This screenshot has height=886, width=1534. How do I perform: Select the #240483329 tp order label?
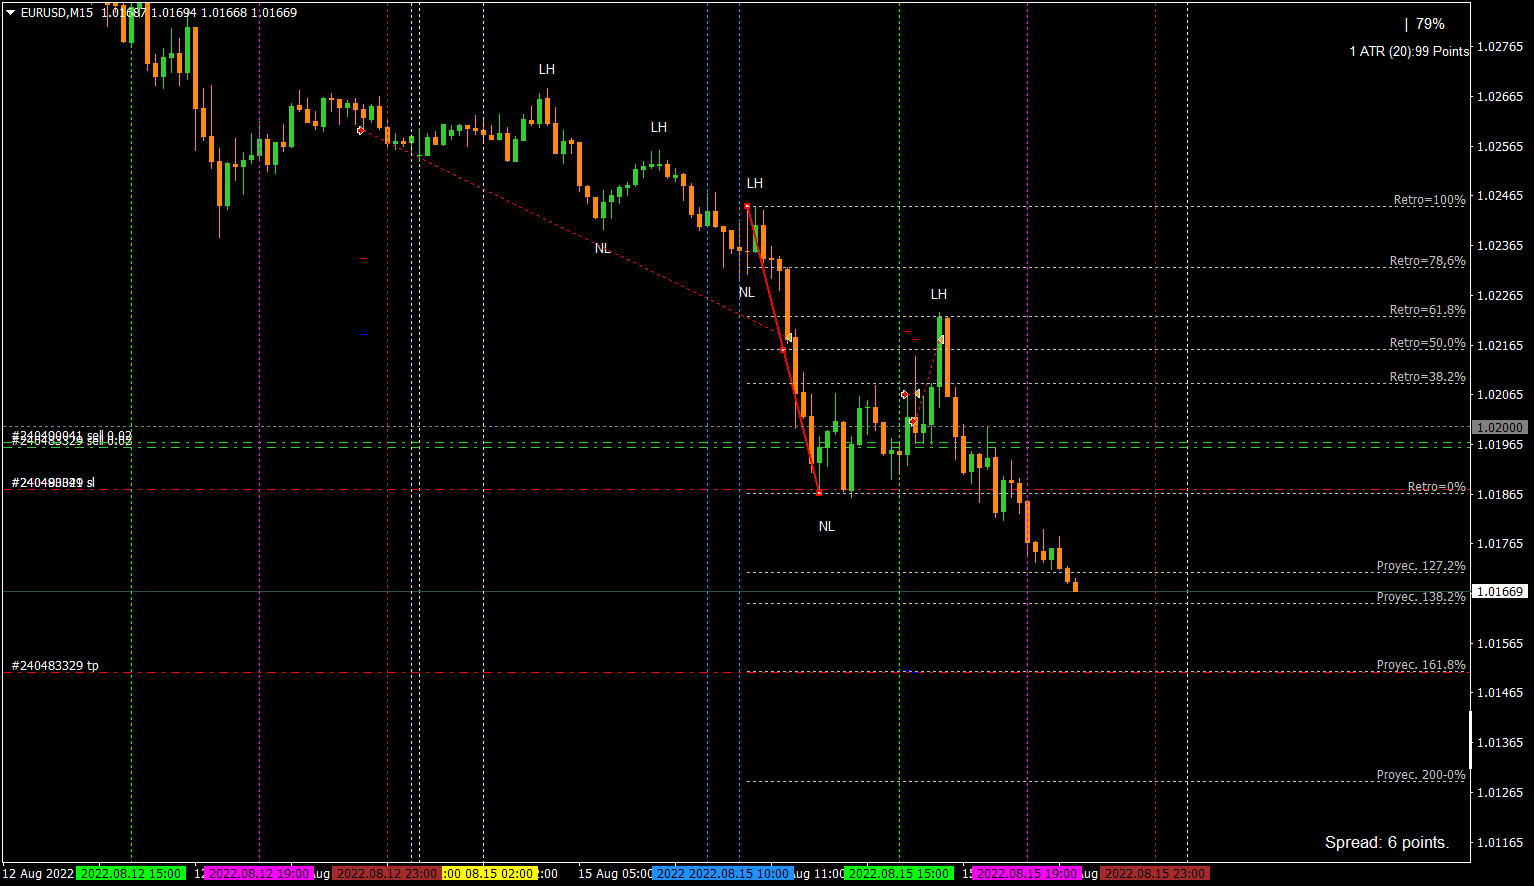55,666
